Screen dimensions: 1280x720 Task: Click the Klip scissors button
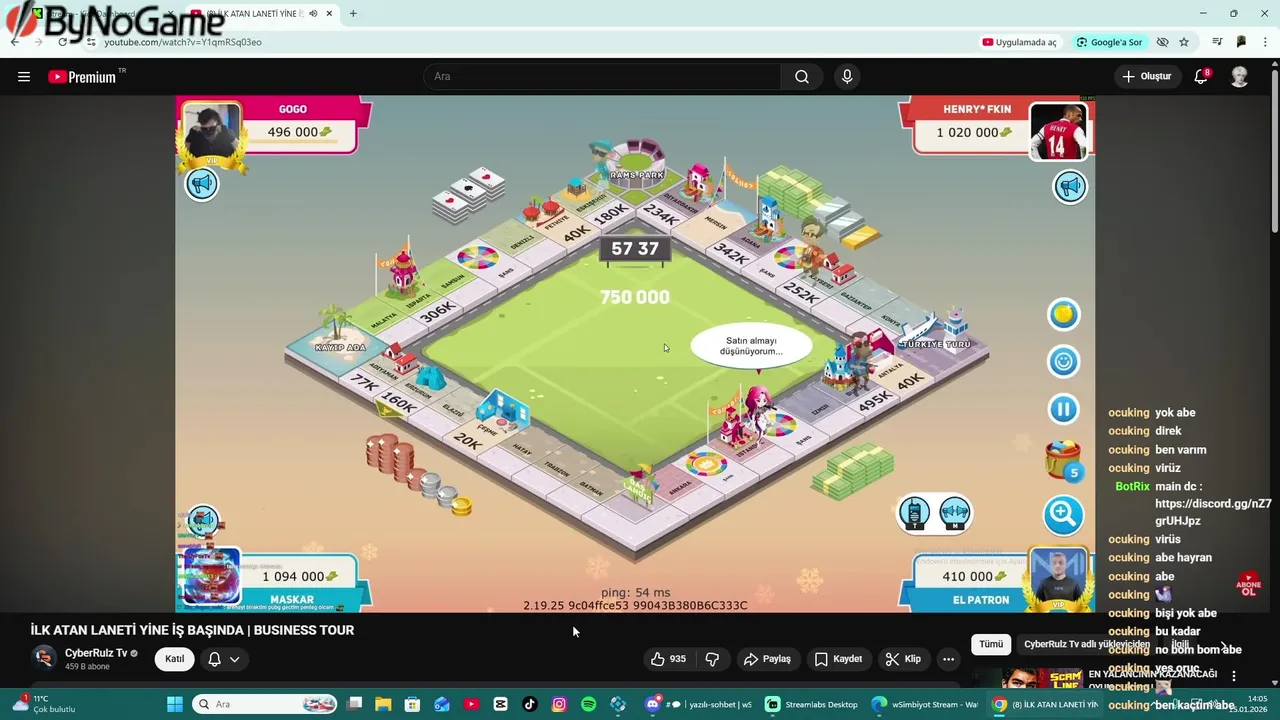(902, 659)
